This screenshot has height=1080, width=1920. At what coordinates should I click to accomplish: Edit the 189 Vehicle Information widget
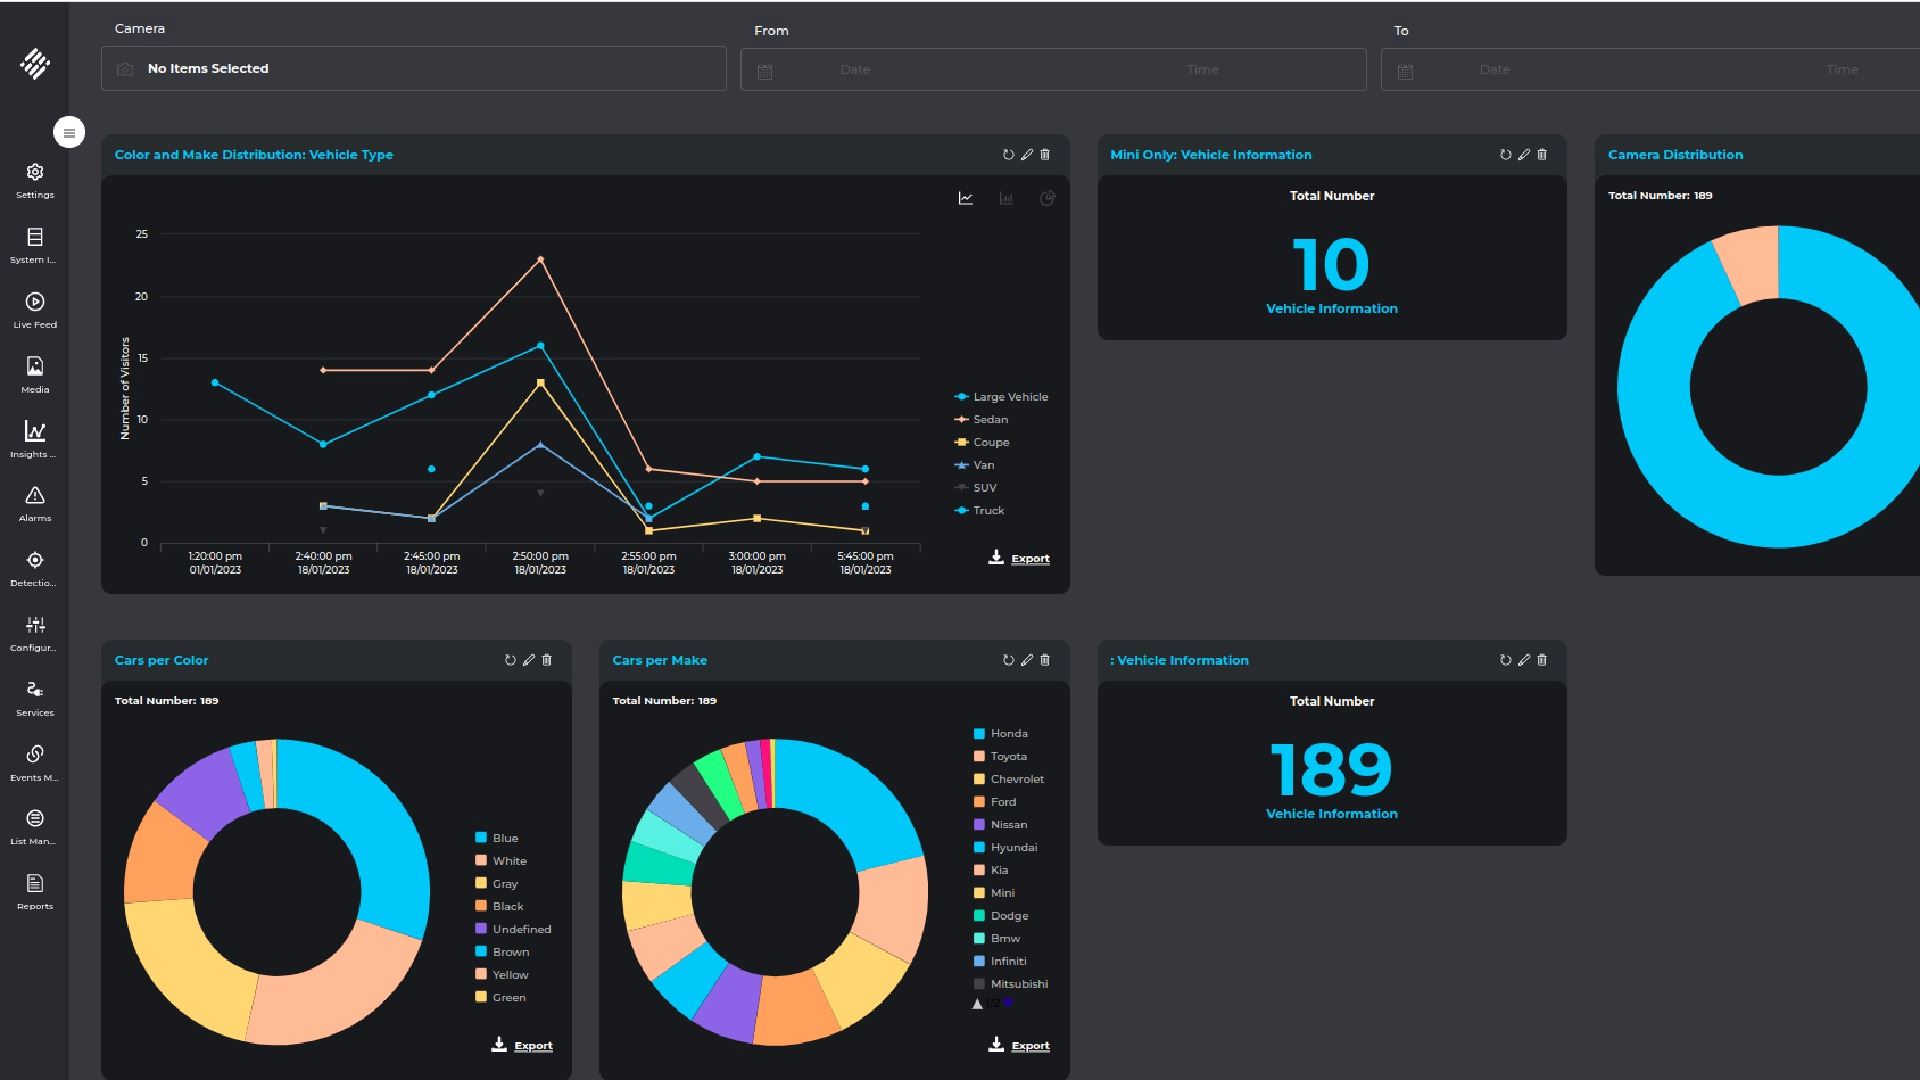tap(1524, 660)
